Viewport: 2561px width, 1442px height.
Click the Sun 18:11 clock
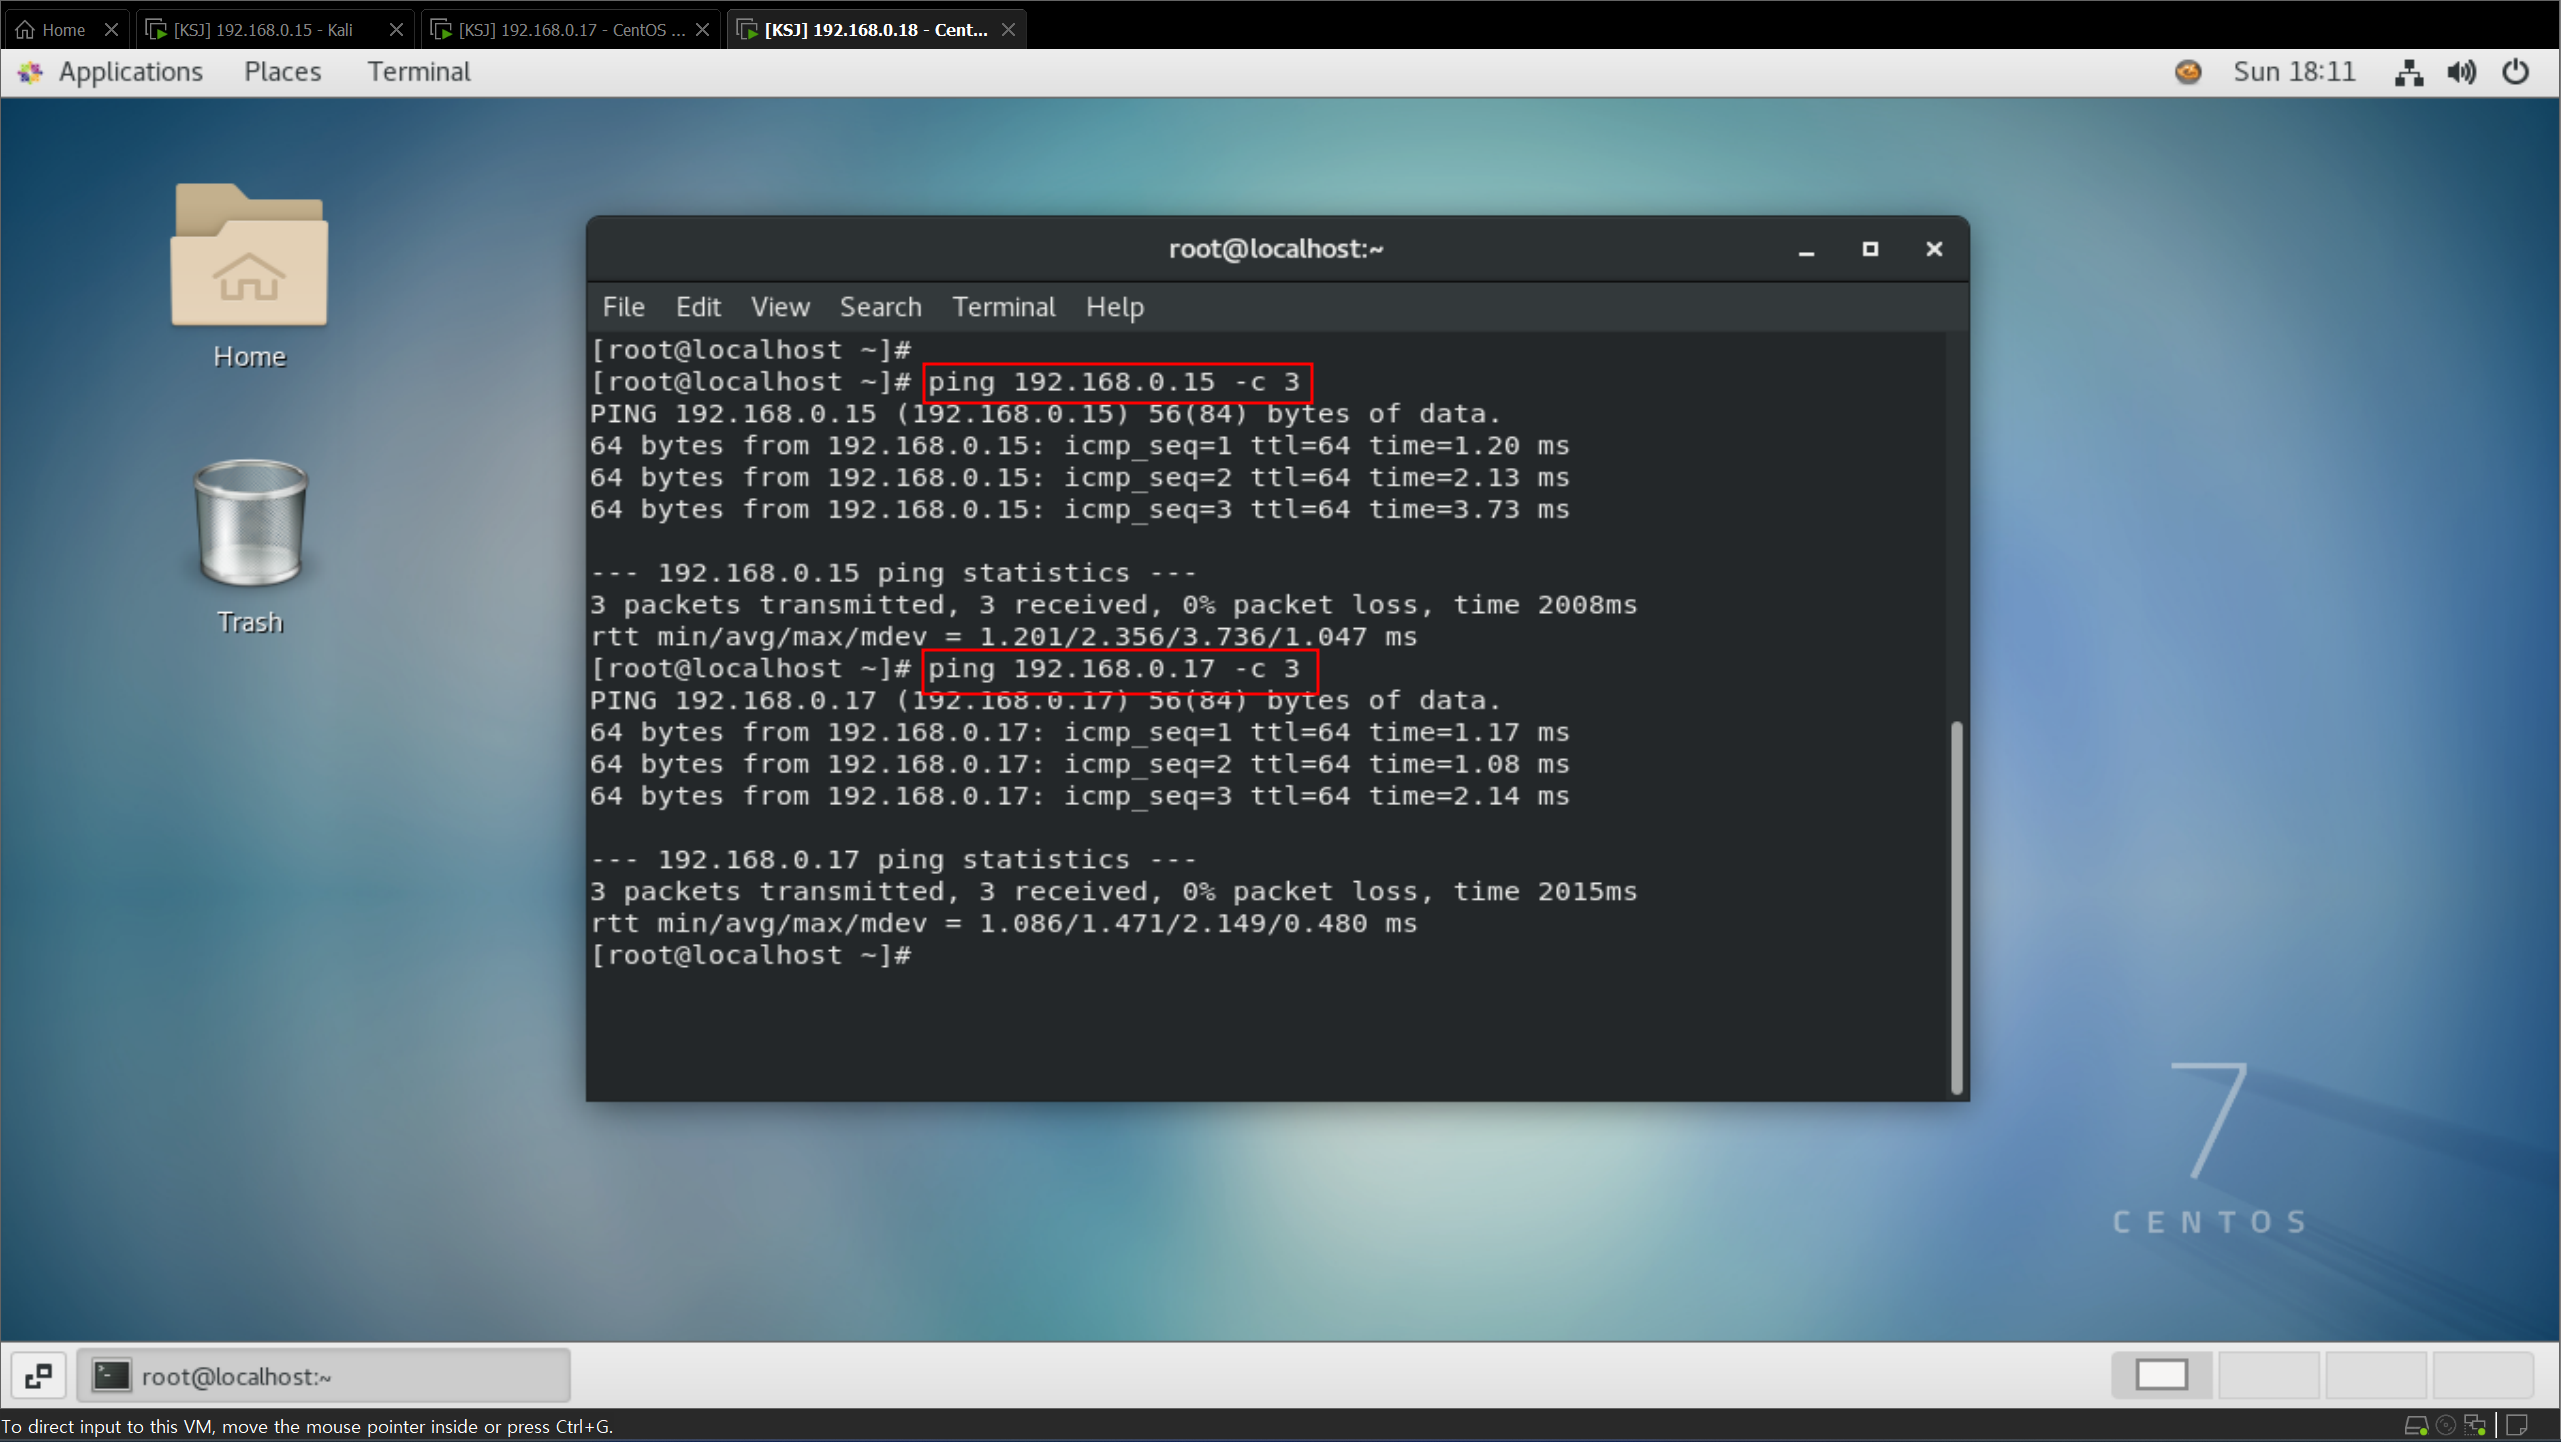(2294, 72)
